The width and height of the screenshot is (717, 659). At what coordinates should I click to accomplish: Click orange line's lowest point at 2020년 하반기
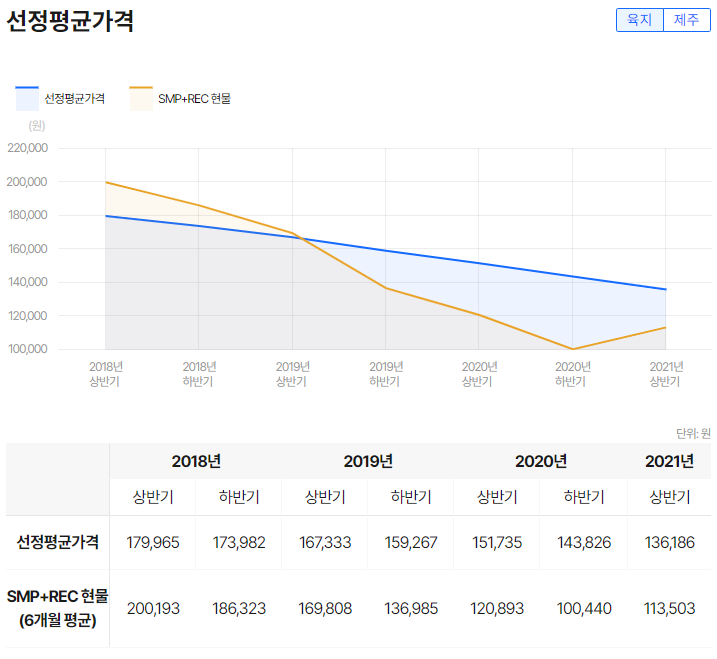tap(573, 349)
